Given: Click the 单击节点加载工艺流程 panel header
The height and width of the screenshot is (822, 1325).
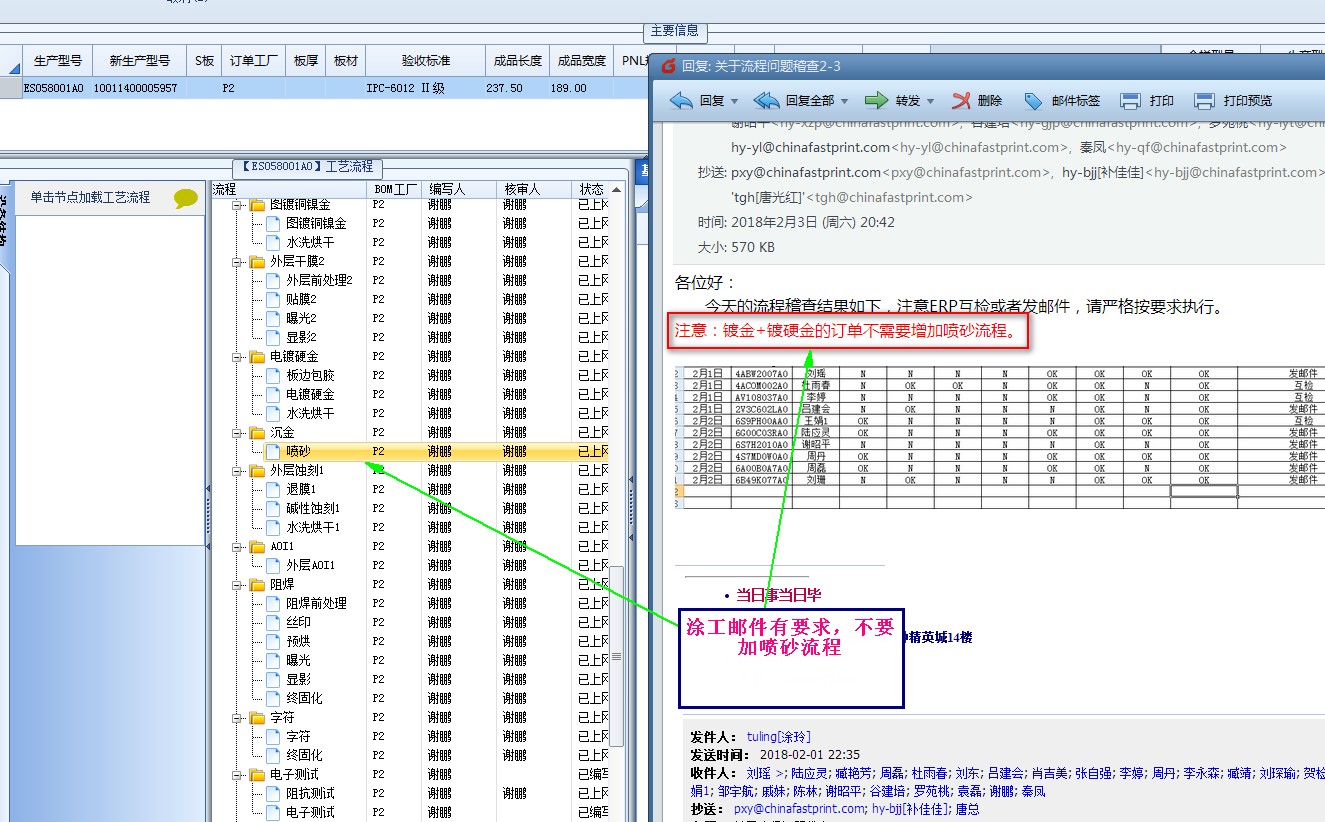Looking at the screenshot, I should (x=110, y=198).
